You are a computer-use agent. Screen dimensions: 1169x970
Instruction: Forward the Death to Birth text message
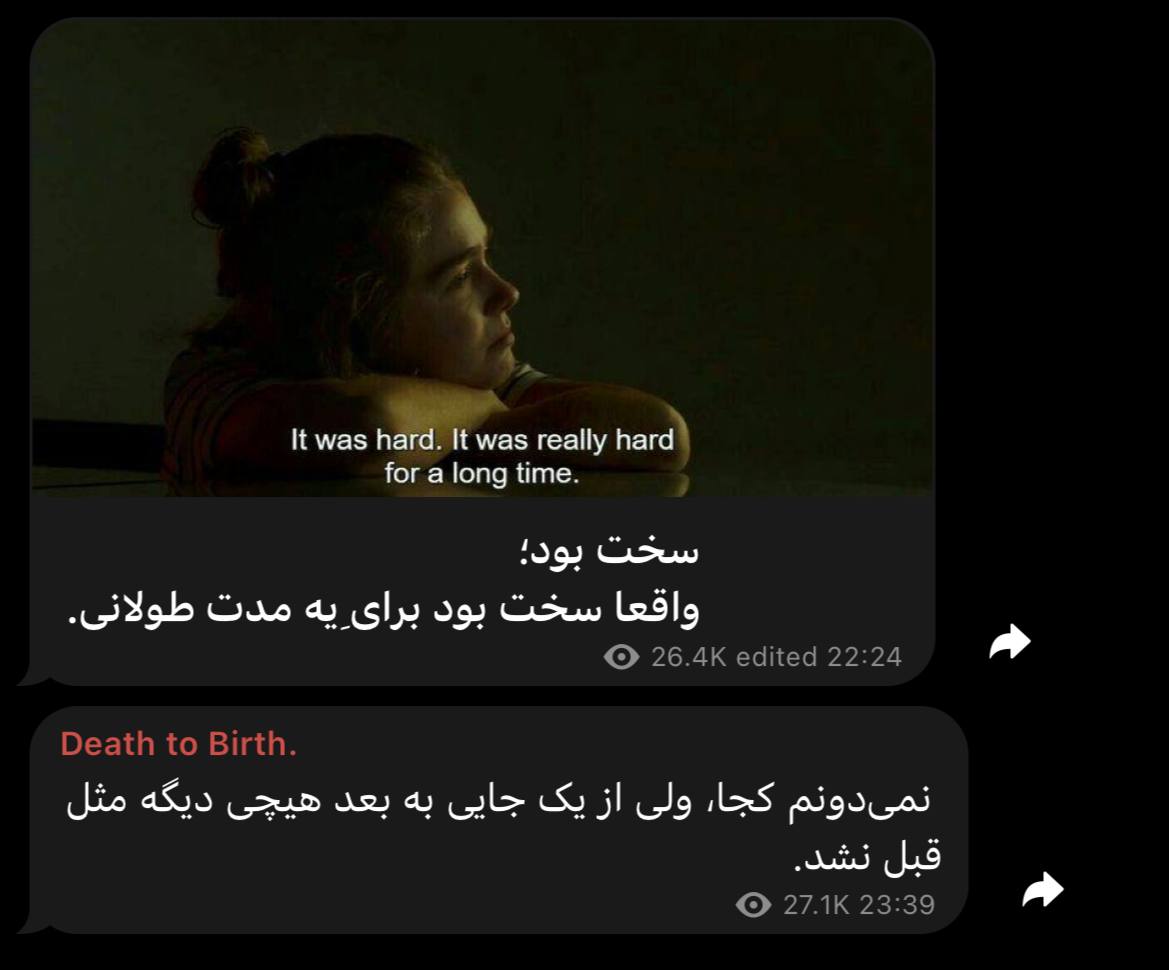1042,889
